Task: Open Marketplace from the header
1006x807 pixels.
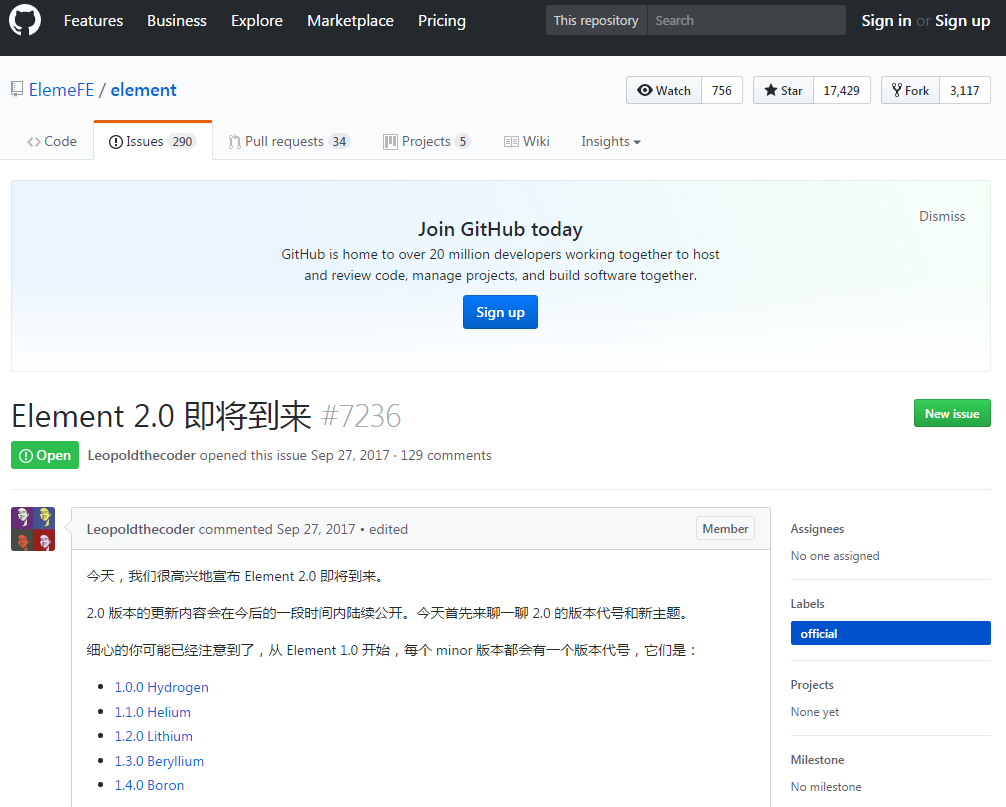Action: (350, 21)
